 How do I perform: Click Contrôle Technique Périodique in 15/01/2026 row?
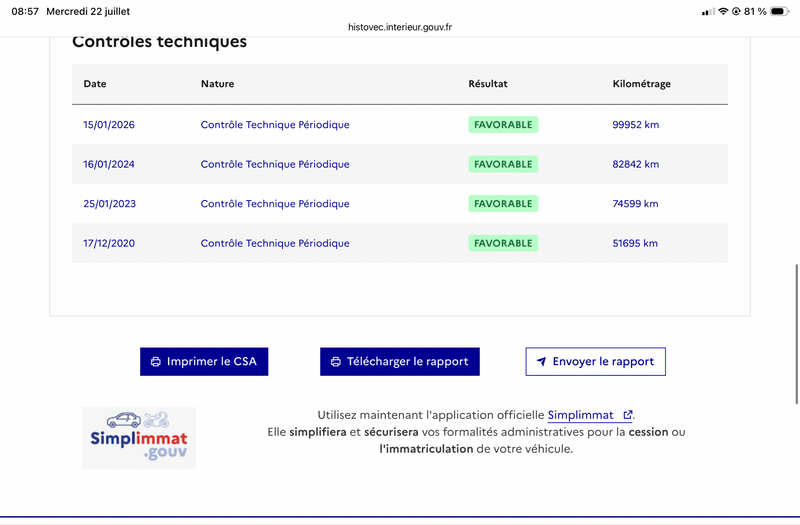point(275,124)
